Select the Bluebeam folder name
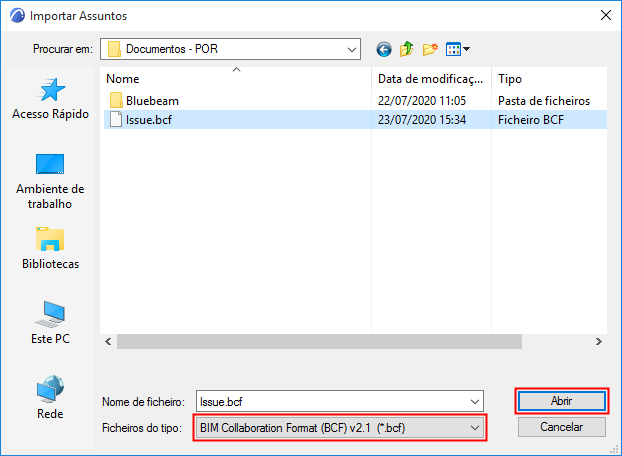 [152, 101]
